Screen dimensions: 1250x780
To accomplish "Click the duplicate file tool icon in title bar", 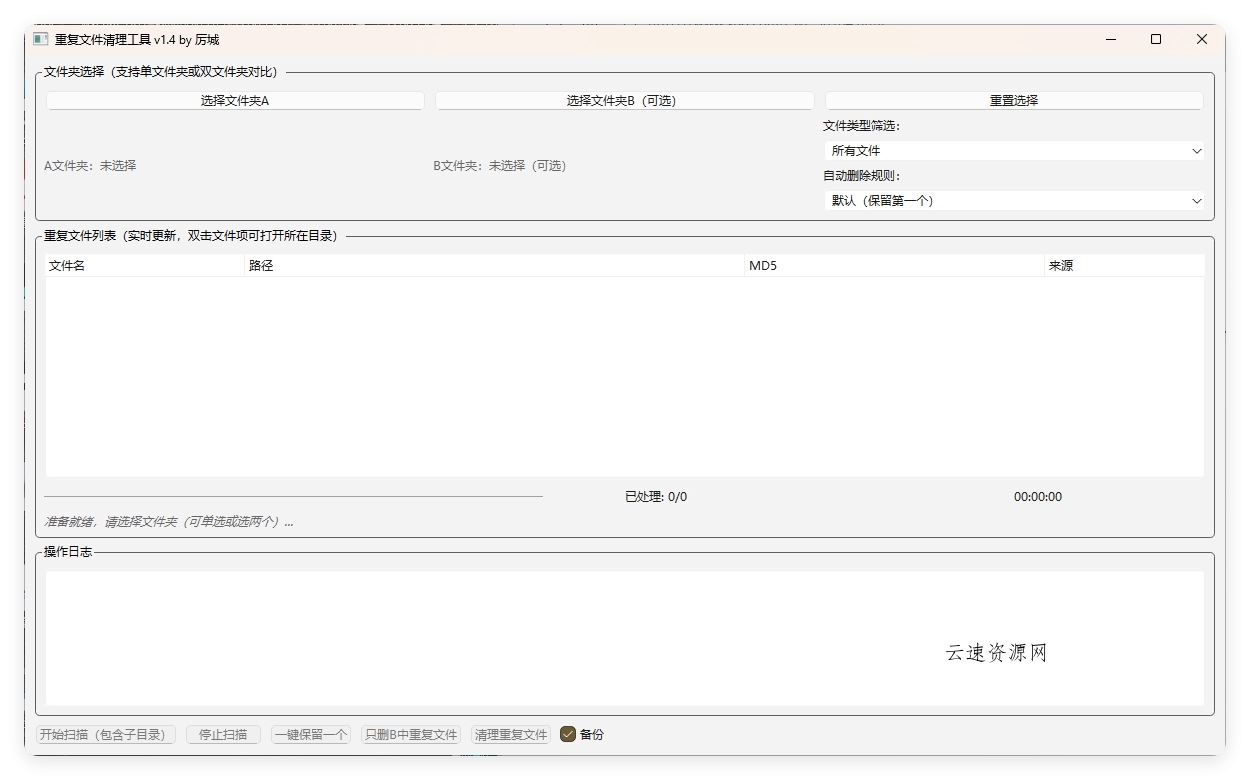I will coord(39,39).
